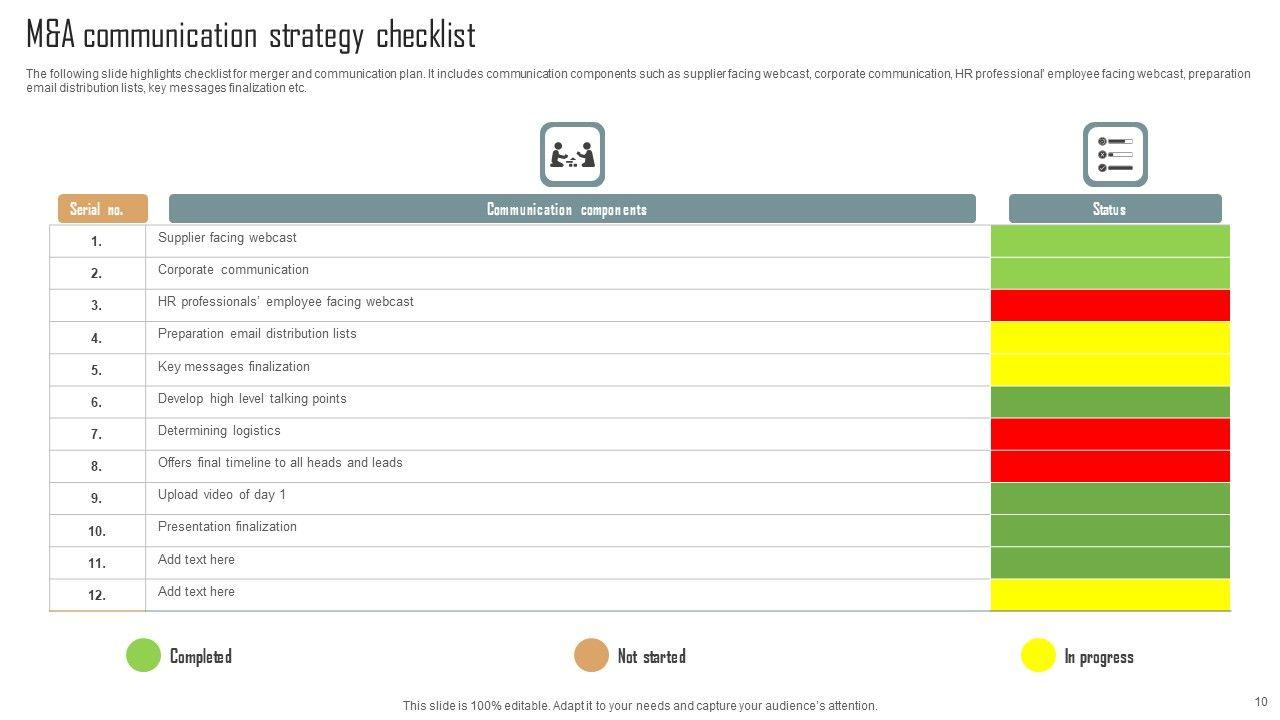The width and height of the screenshot is (1280, 720).
Task: Click yellow status cell for Key messages finalization
Action: 1110,370
